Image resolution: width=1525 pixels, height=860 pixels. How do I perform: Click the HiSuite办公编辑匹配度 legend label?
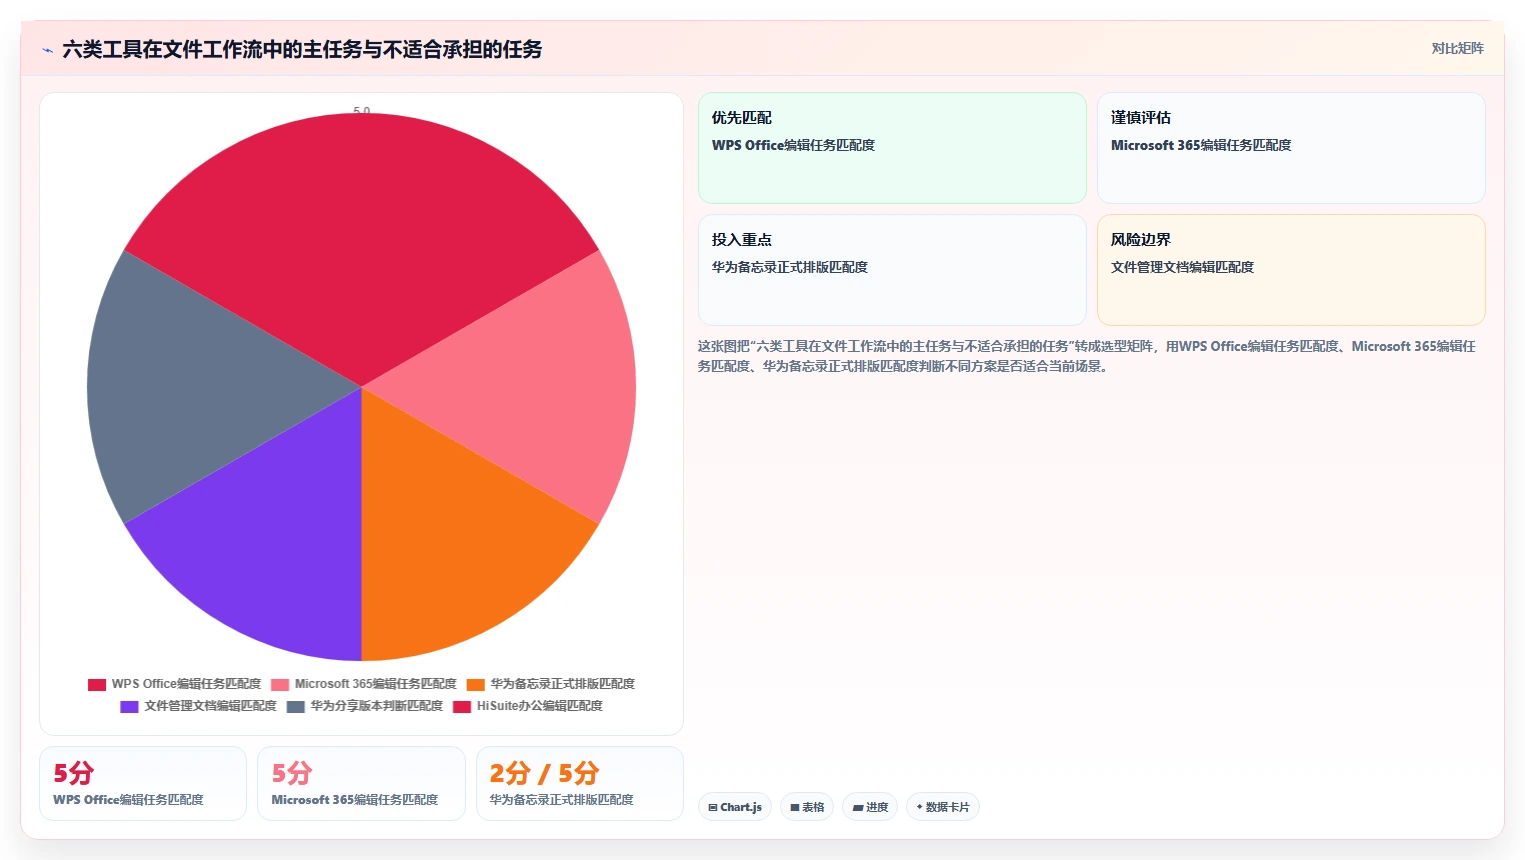(540, 706)
